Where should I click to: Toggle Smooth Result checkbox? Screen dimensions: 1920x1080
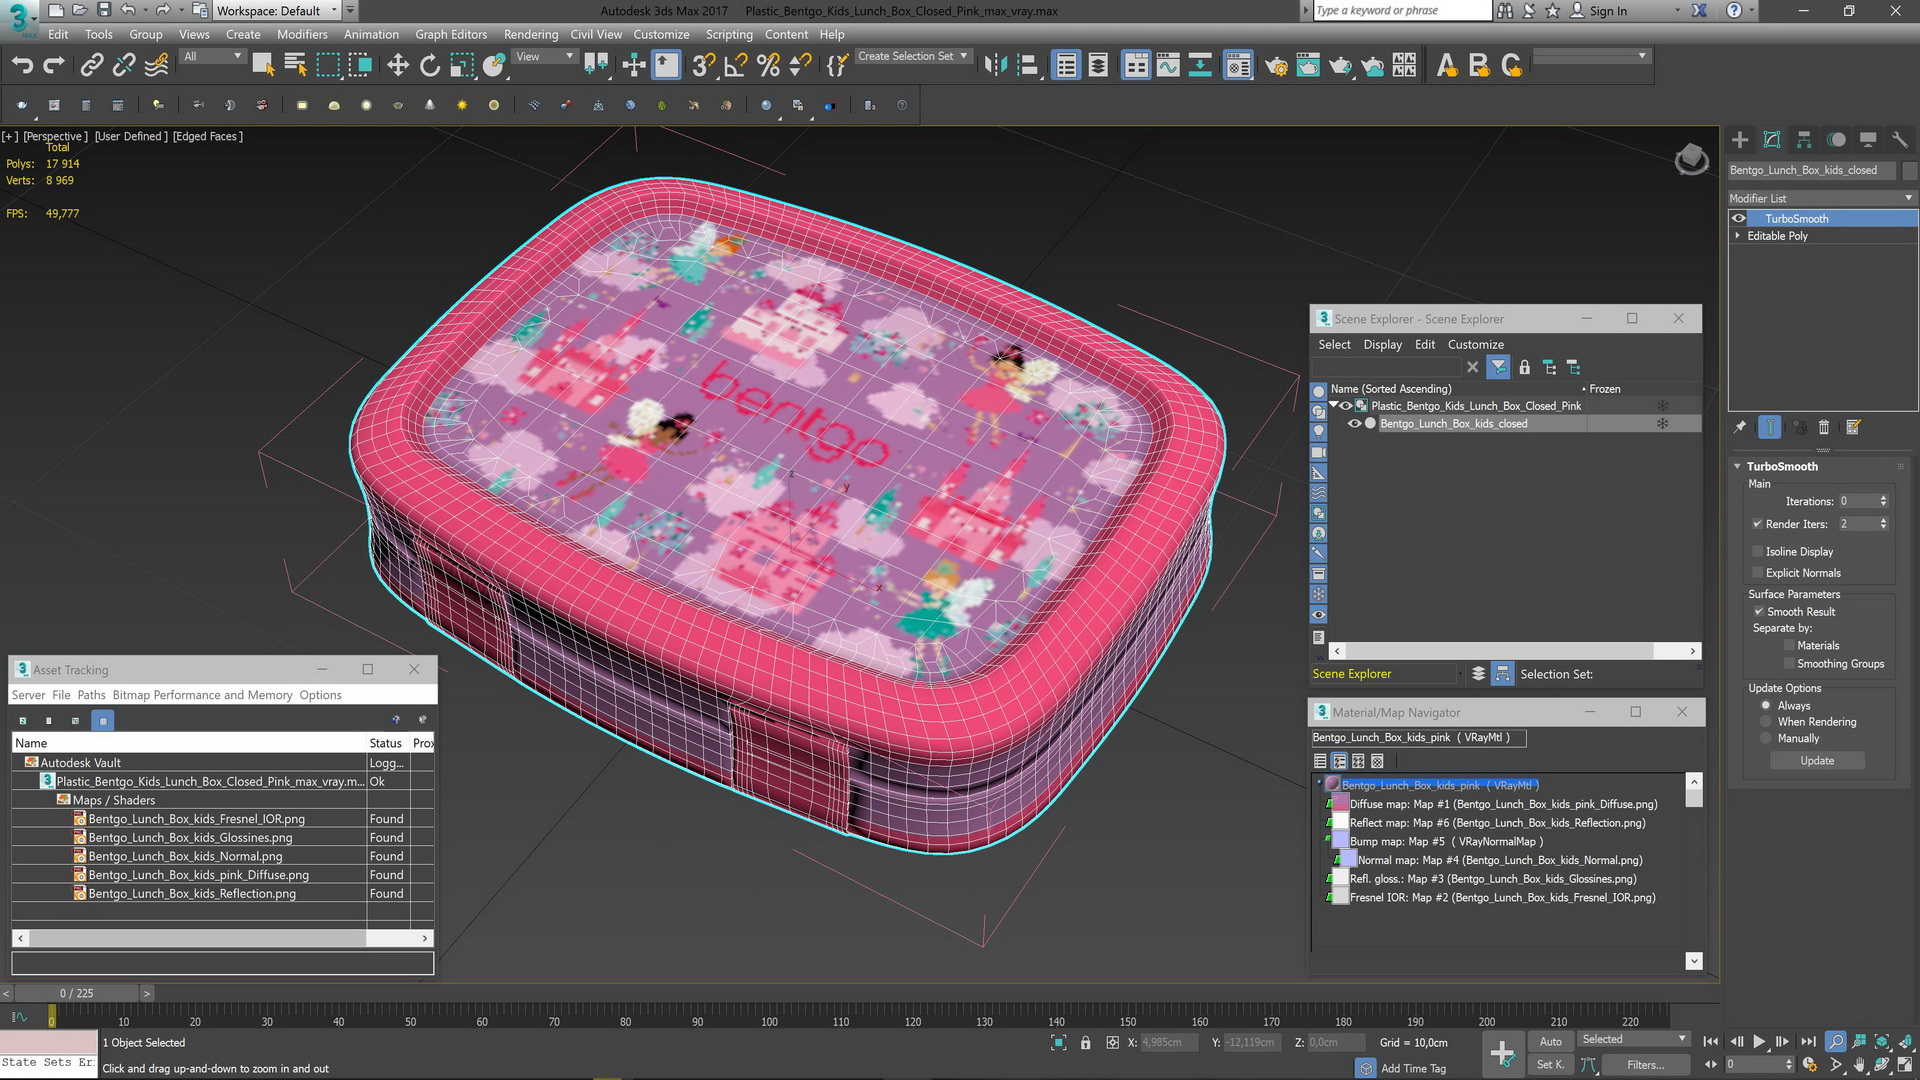pos(1758,612)
